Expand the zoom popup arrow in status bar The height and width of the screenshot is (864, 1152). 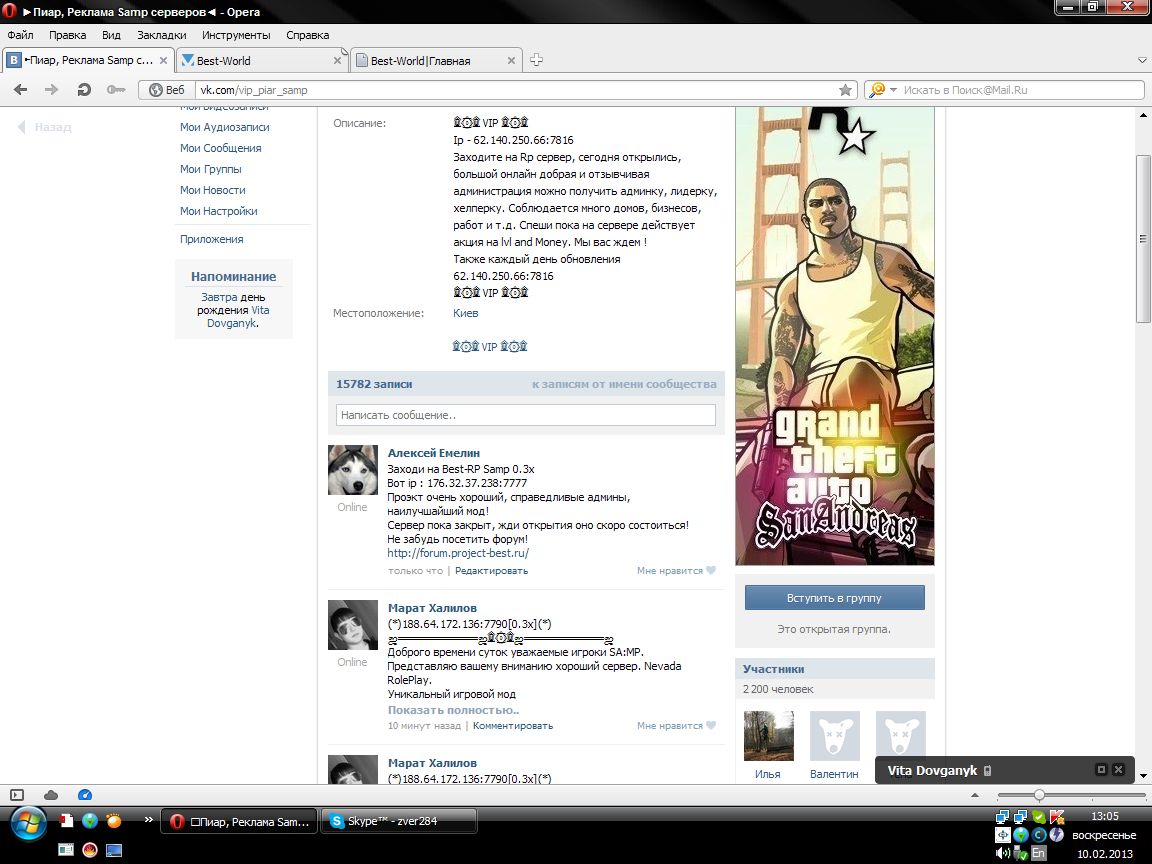coord(975,795)
